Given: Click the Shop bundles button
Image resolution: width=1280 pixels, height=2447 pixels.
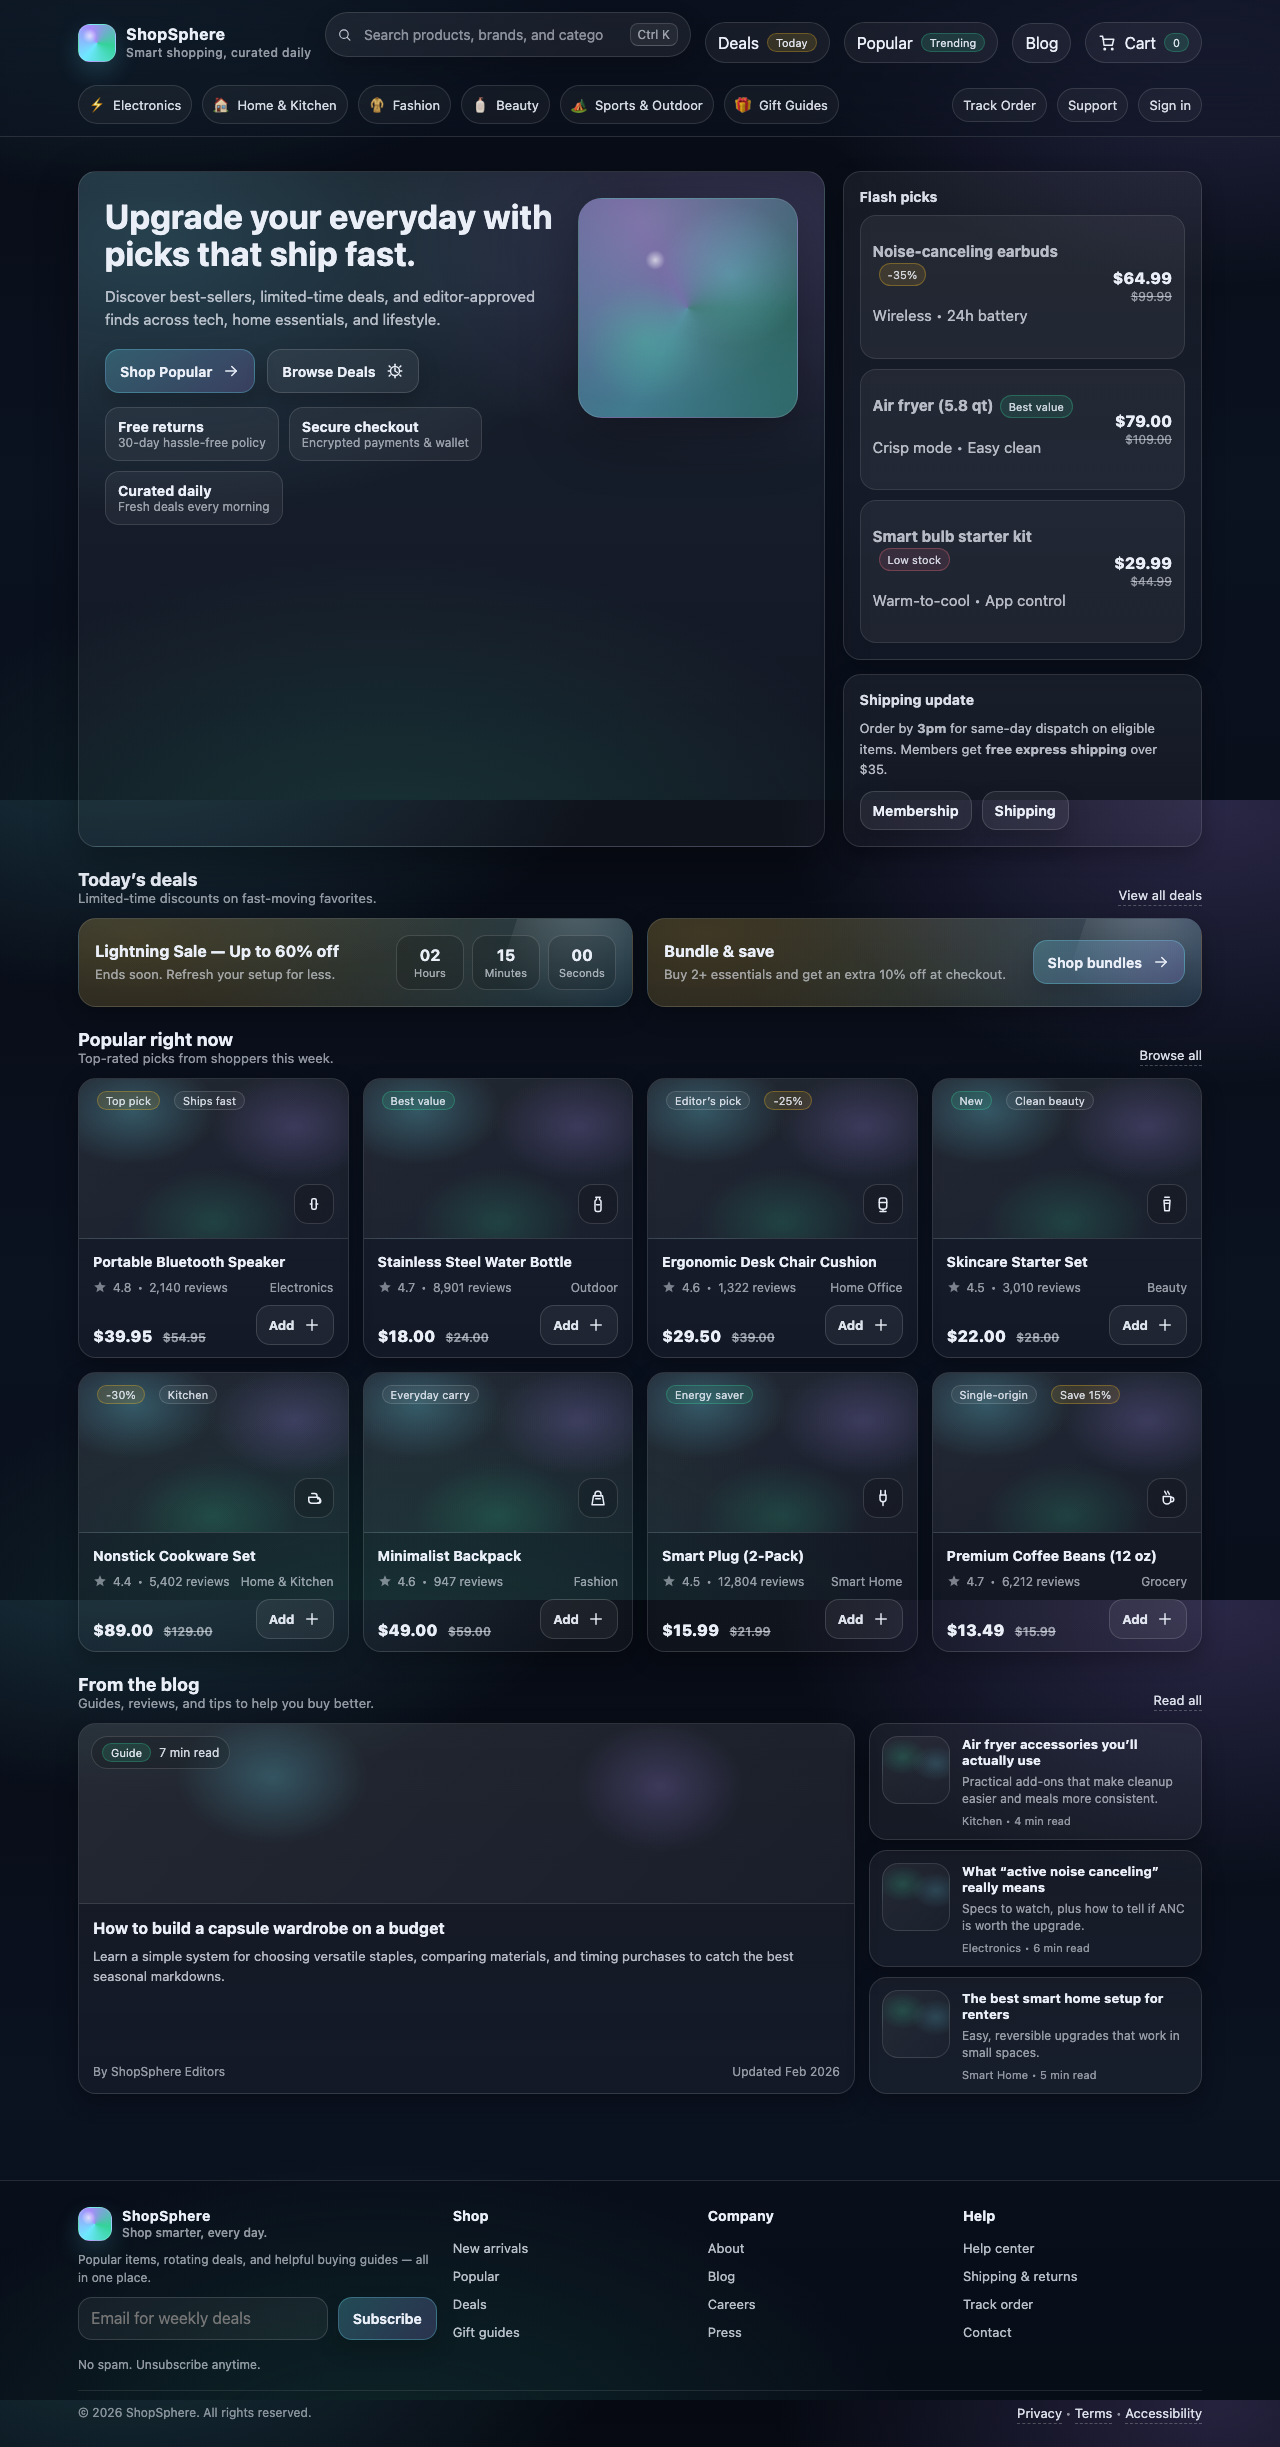Looking at the screenshot, I should coord(1109,962).
